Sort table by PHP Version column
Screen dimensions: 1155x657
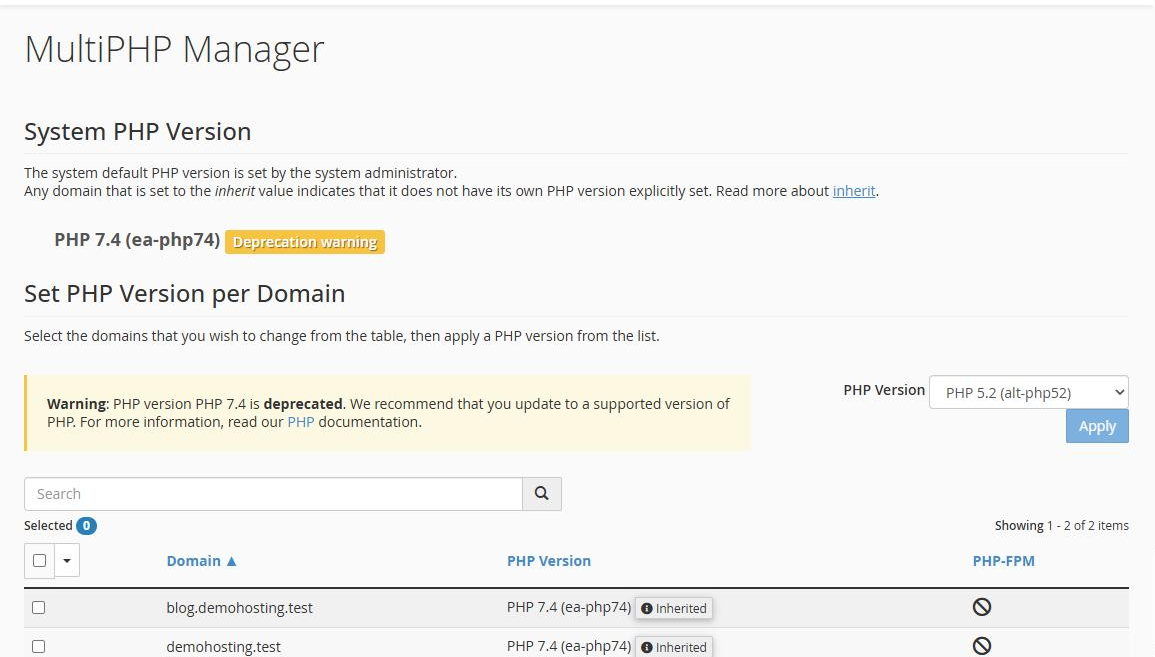(x=549, y=561)
